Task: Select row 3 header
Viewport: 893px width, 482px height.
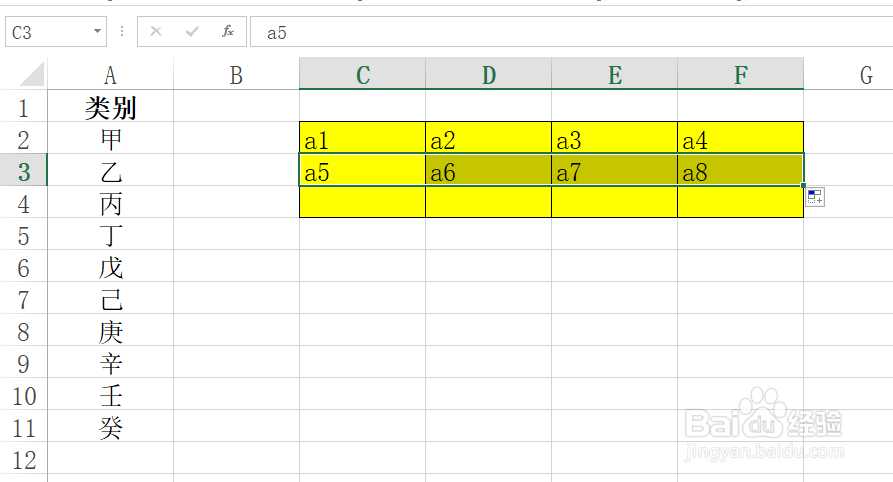Action: [23, 170]
